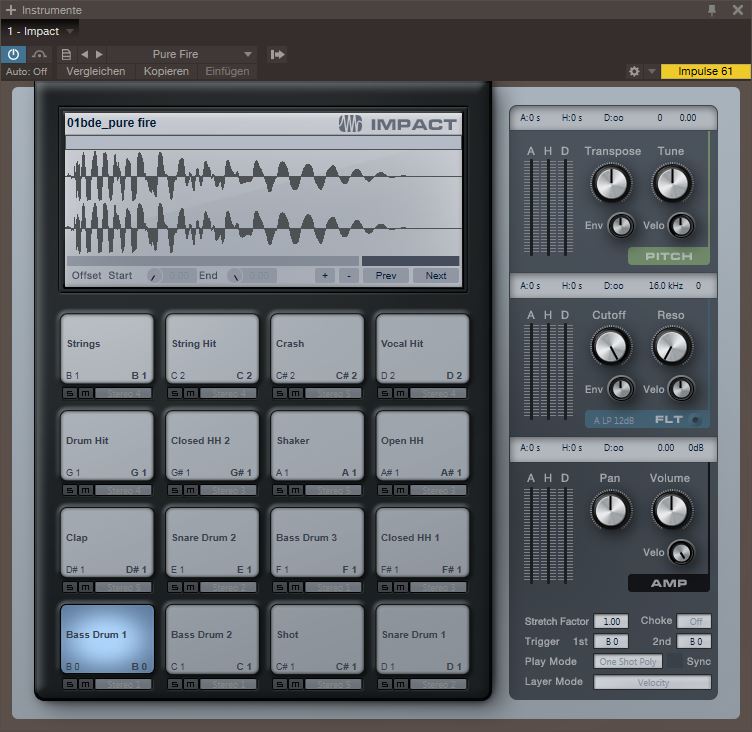Open the Choke Off dropdown
The image size is (752, 732).
(x=694, y=621)
